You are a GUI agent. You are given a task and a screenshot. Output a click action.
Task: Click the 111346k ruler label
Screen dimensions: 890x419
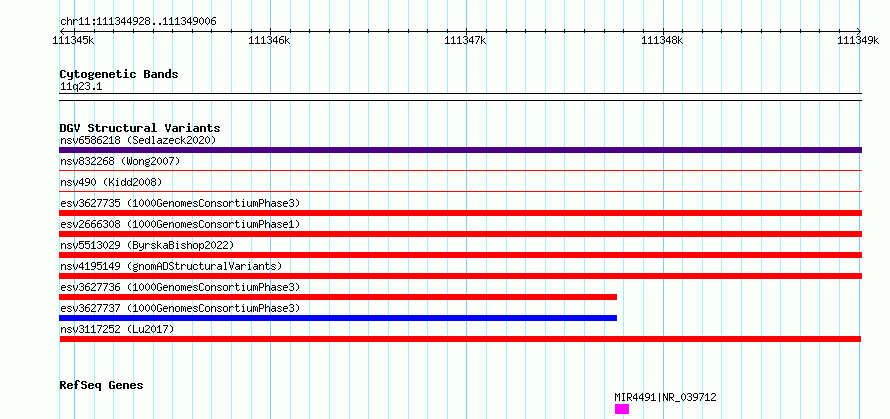click(x=270, y=40)
